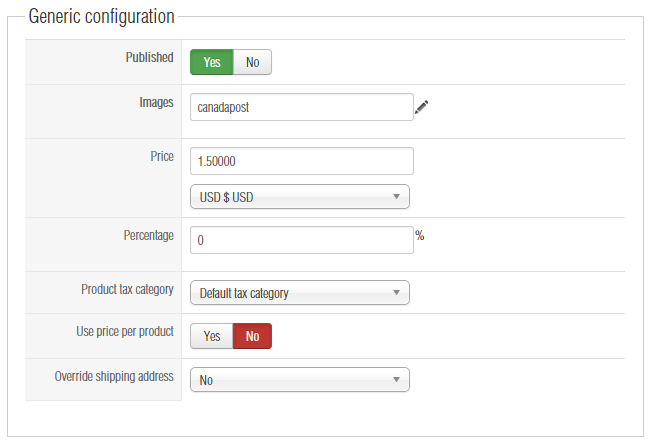Click the Use price per product label

click(x=125, y=331)
